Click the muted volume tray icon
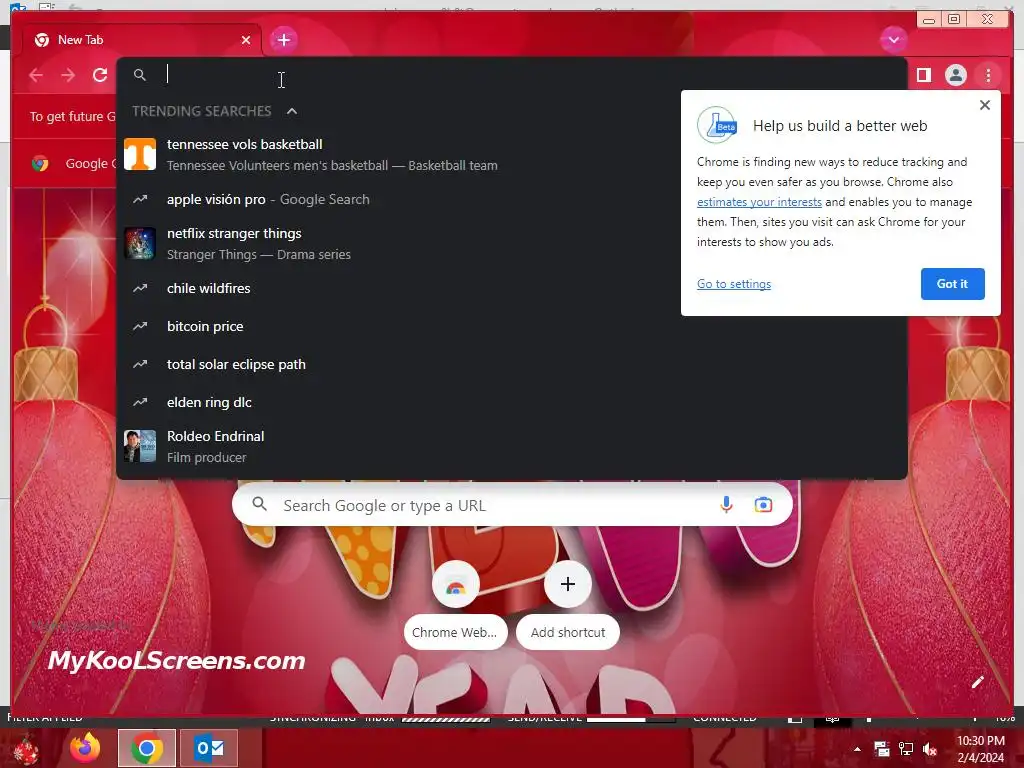 929,749
